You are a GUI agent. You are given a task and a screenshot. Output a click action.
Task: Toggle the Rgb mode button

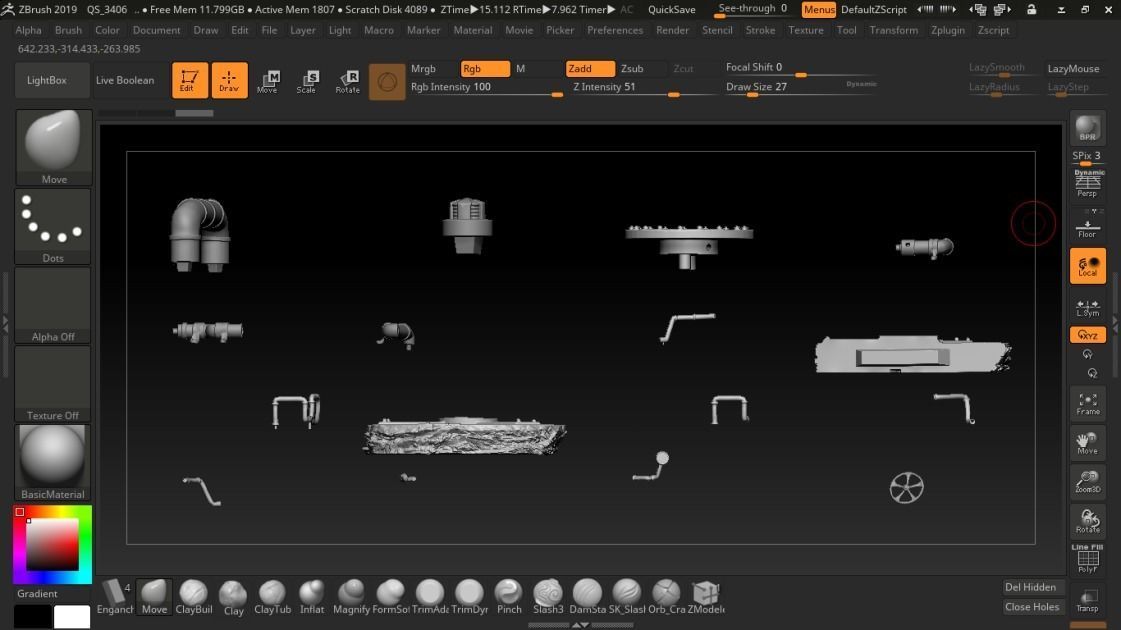485,69
